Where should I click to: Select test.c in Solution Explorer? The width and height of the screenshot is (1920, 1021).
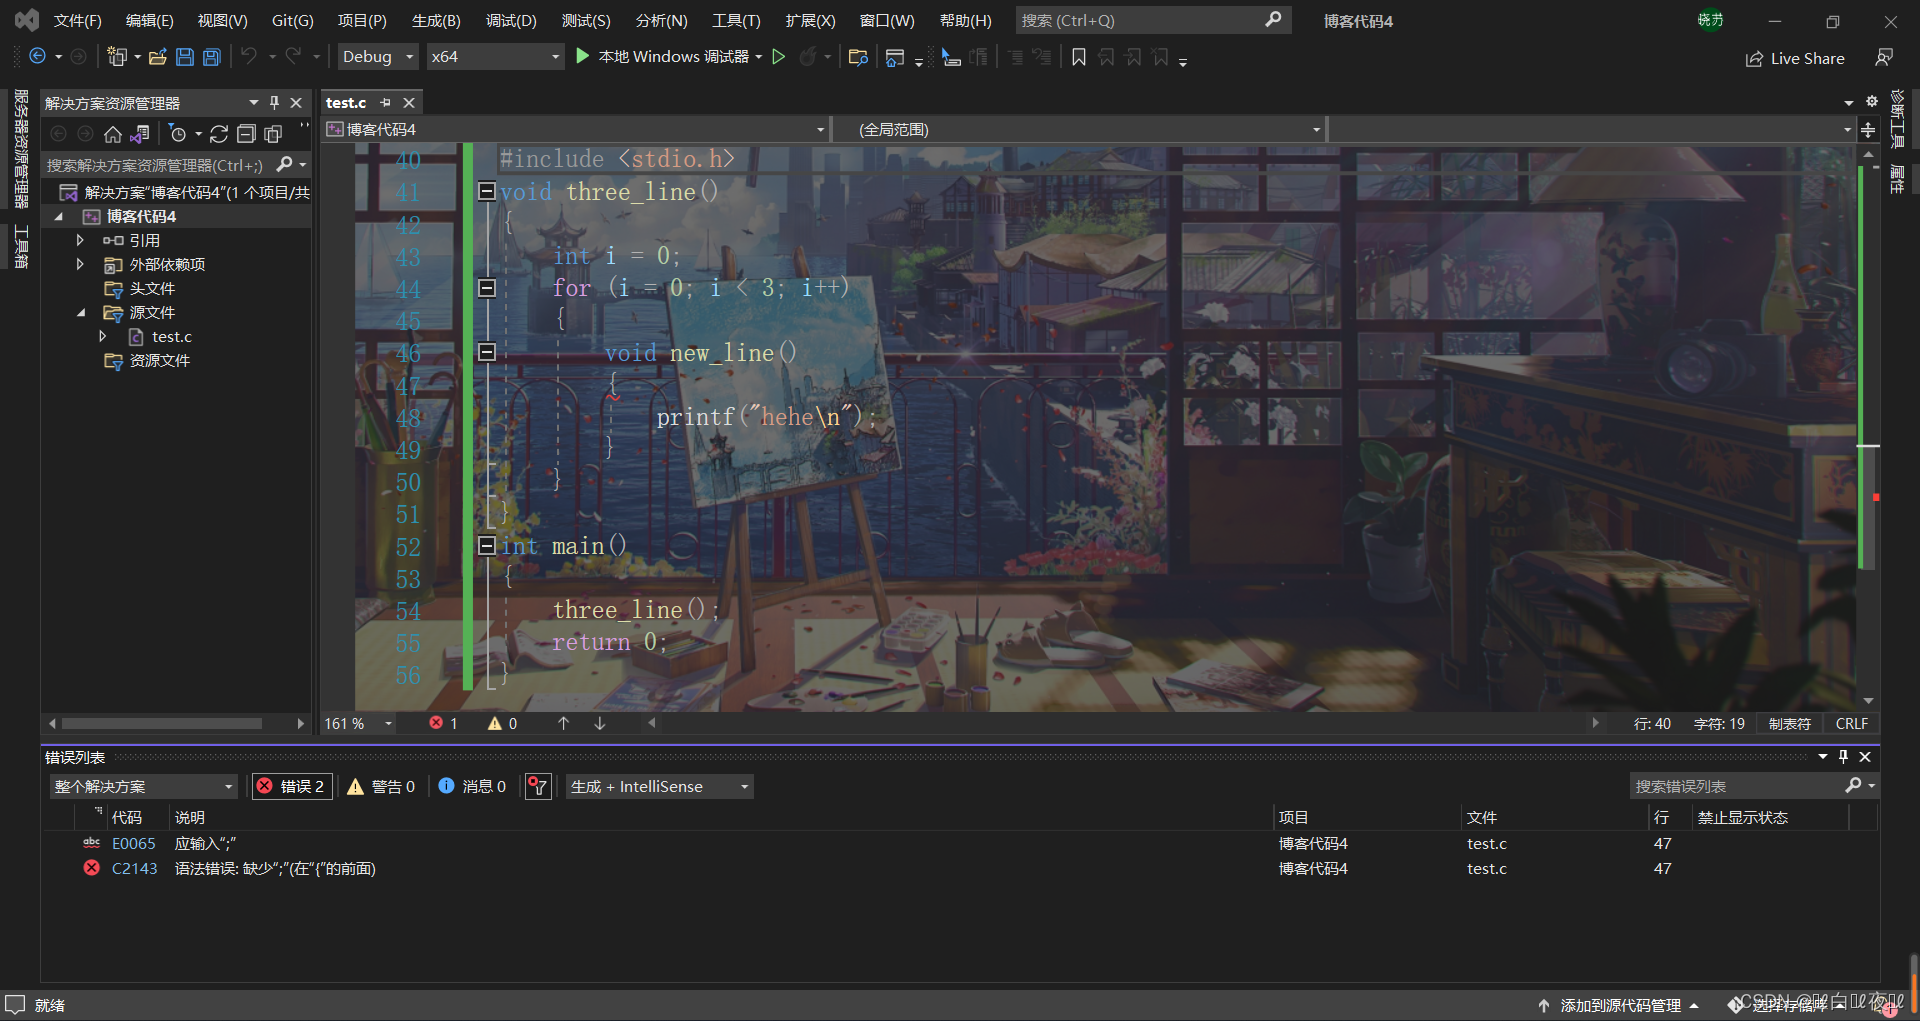[x=172, y=337]
